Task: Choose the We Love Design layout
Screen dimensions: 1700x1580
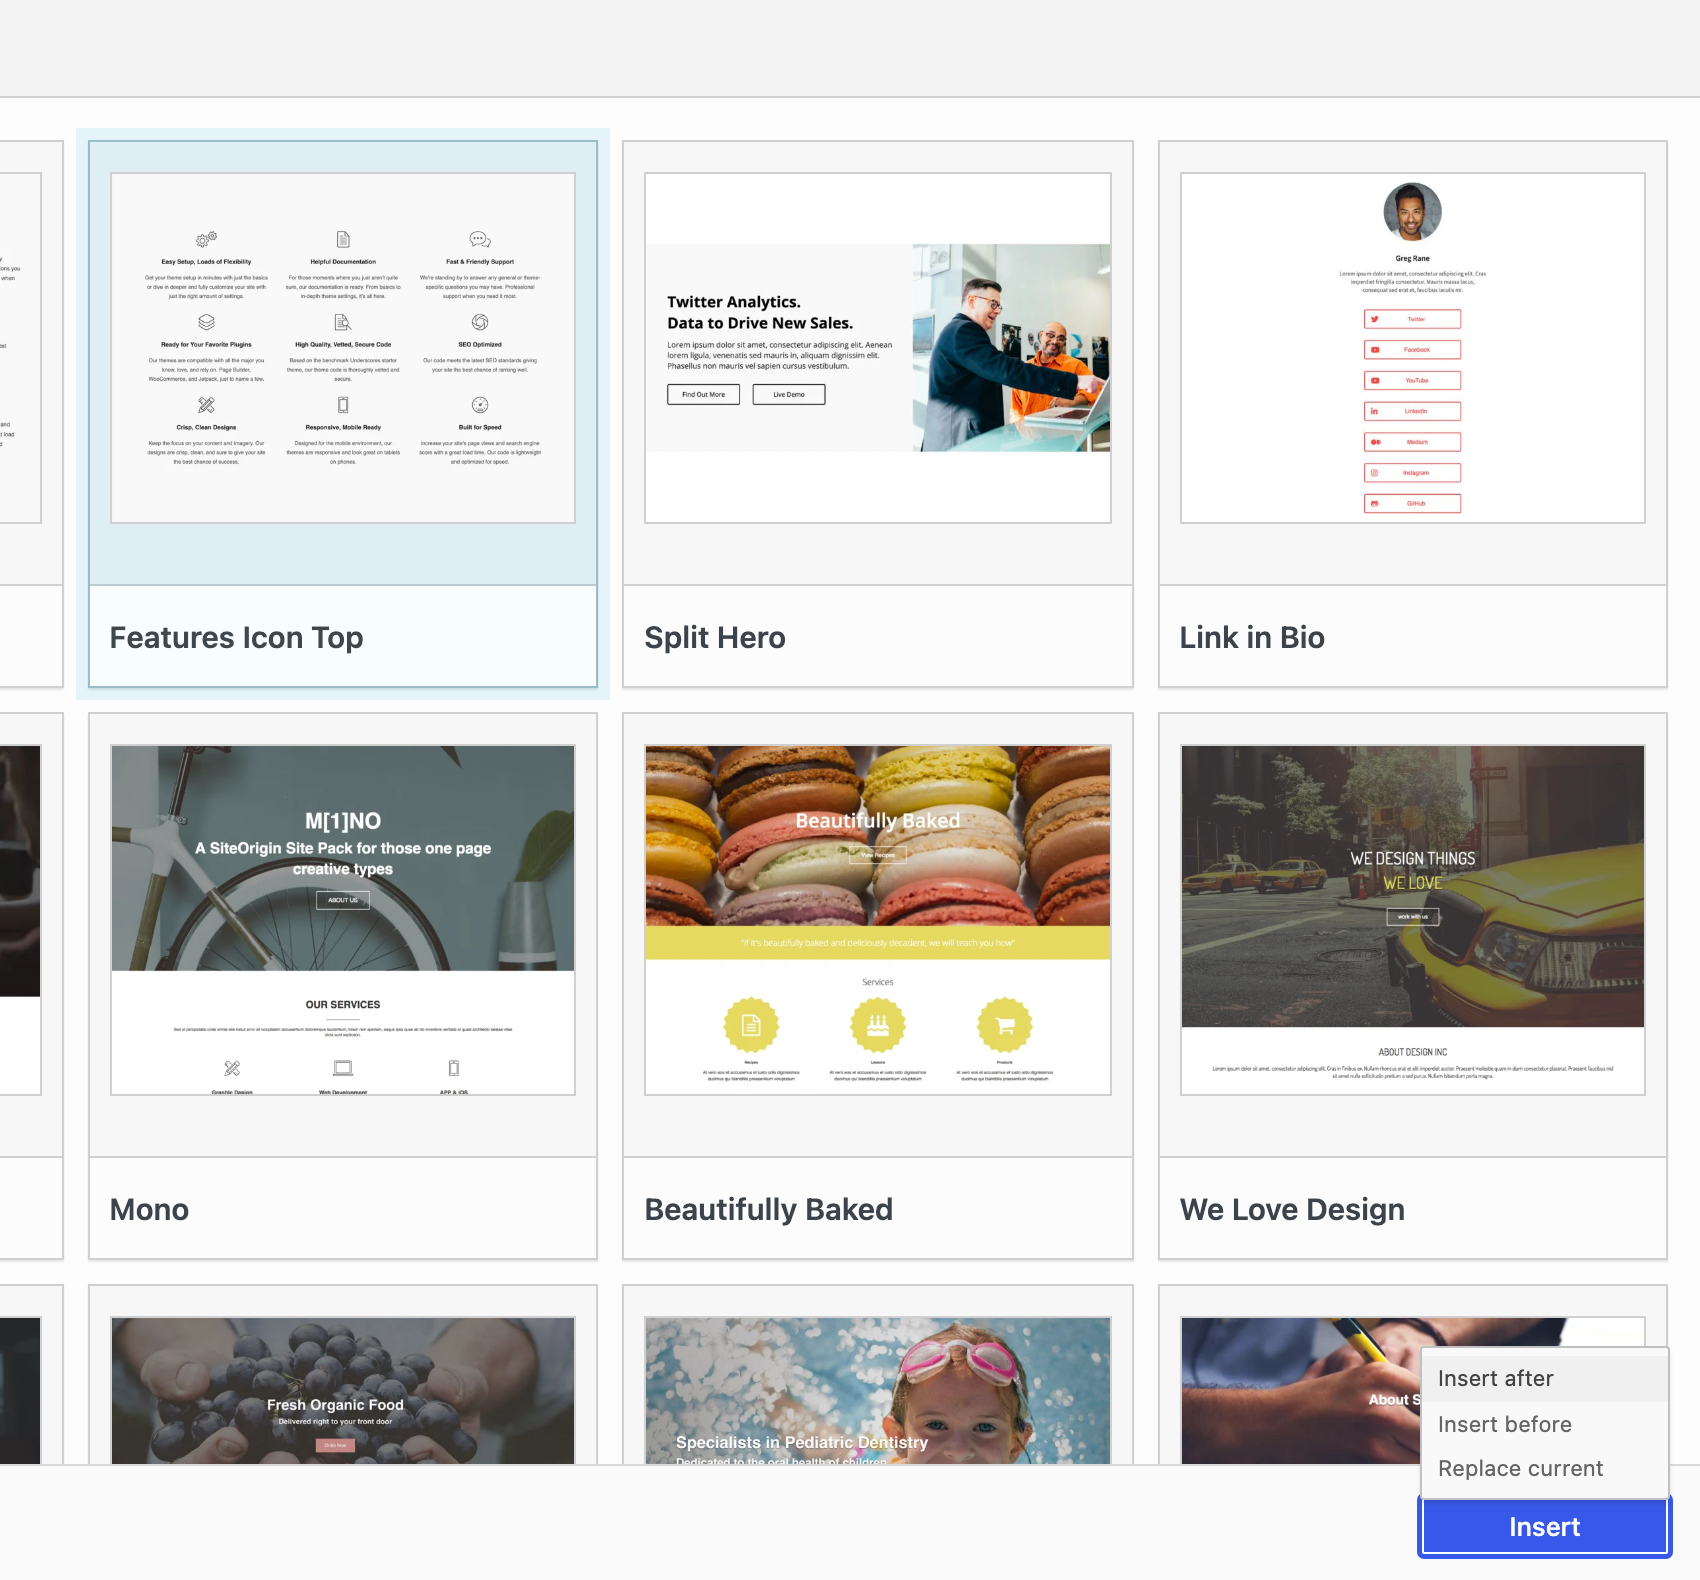Action: coord(1413,986)
